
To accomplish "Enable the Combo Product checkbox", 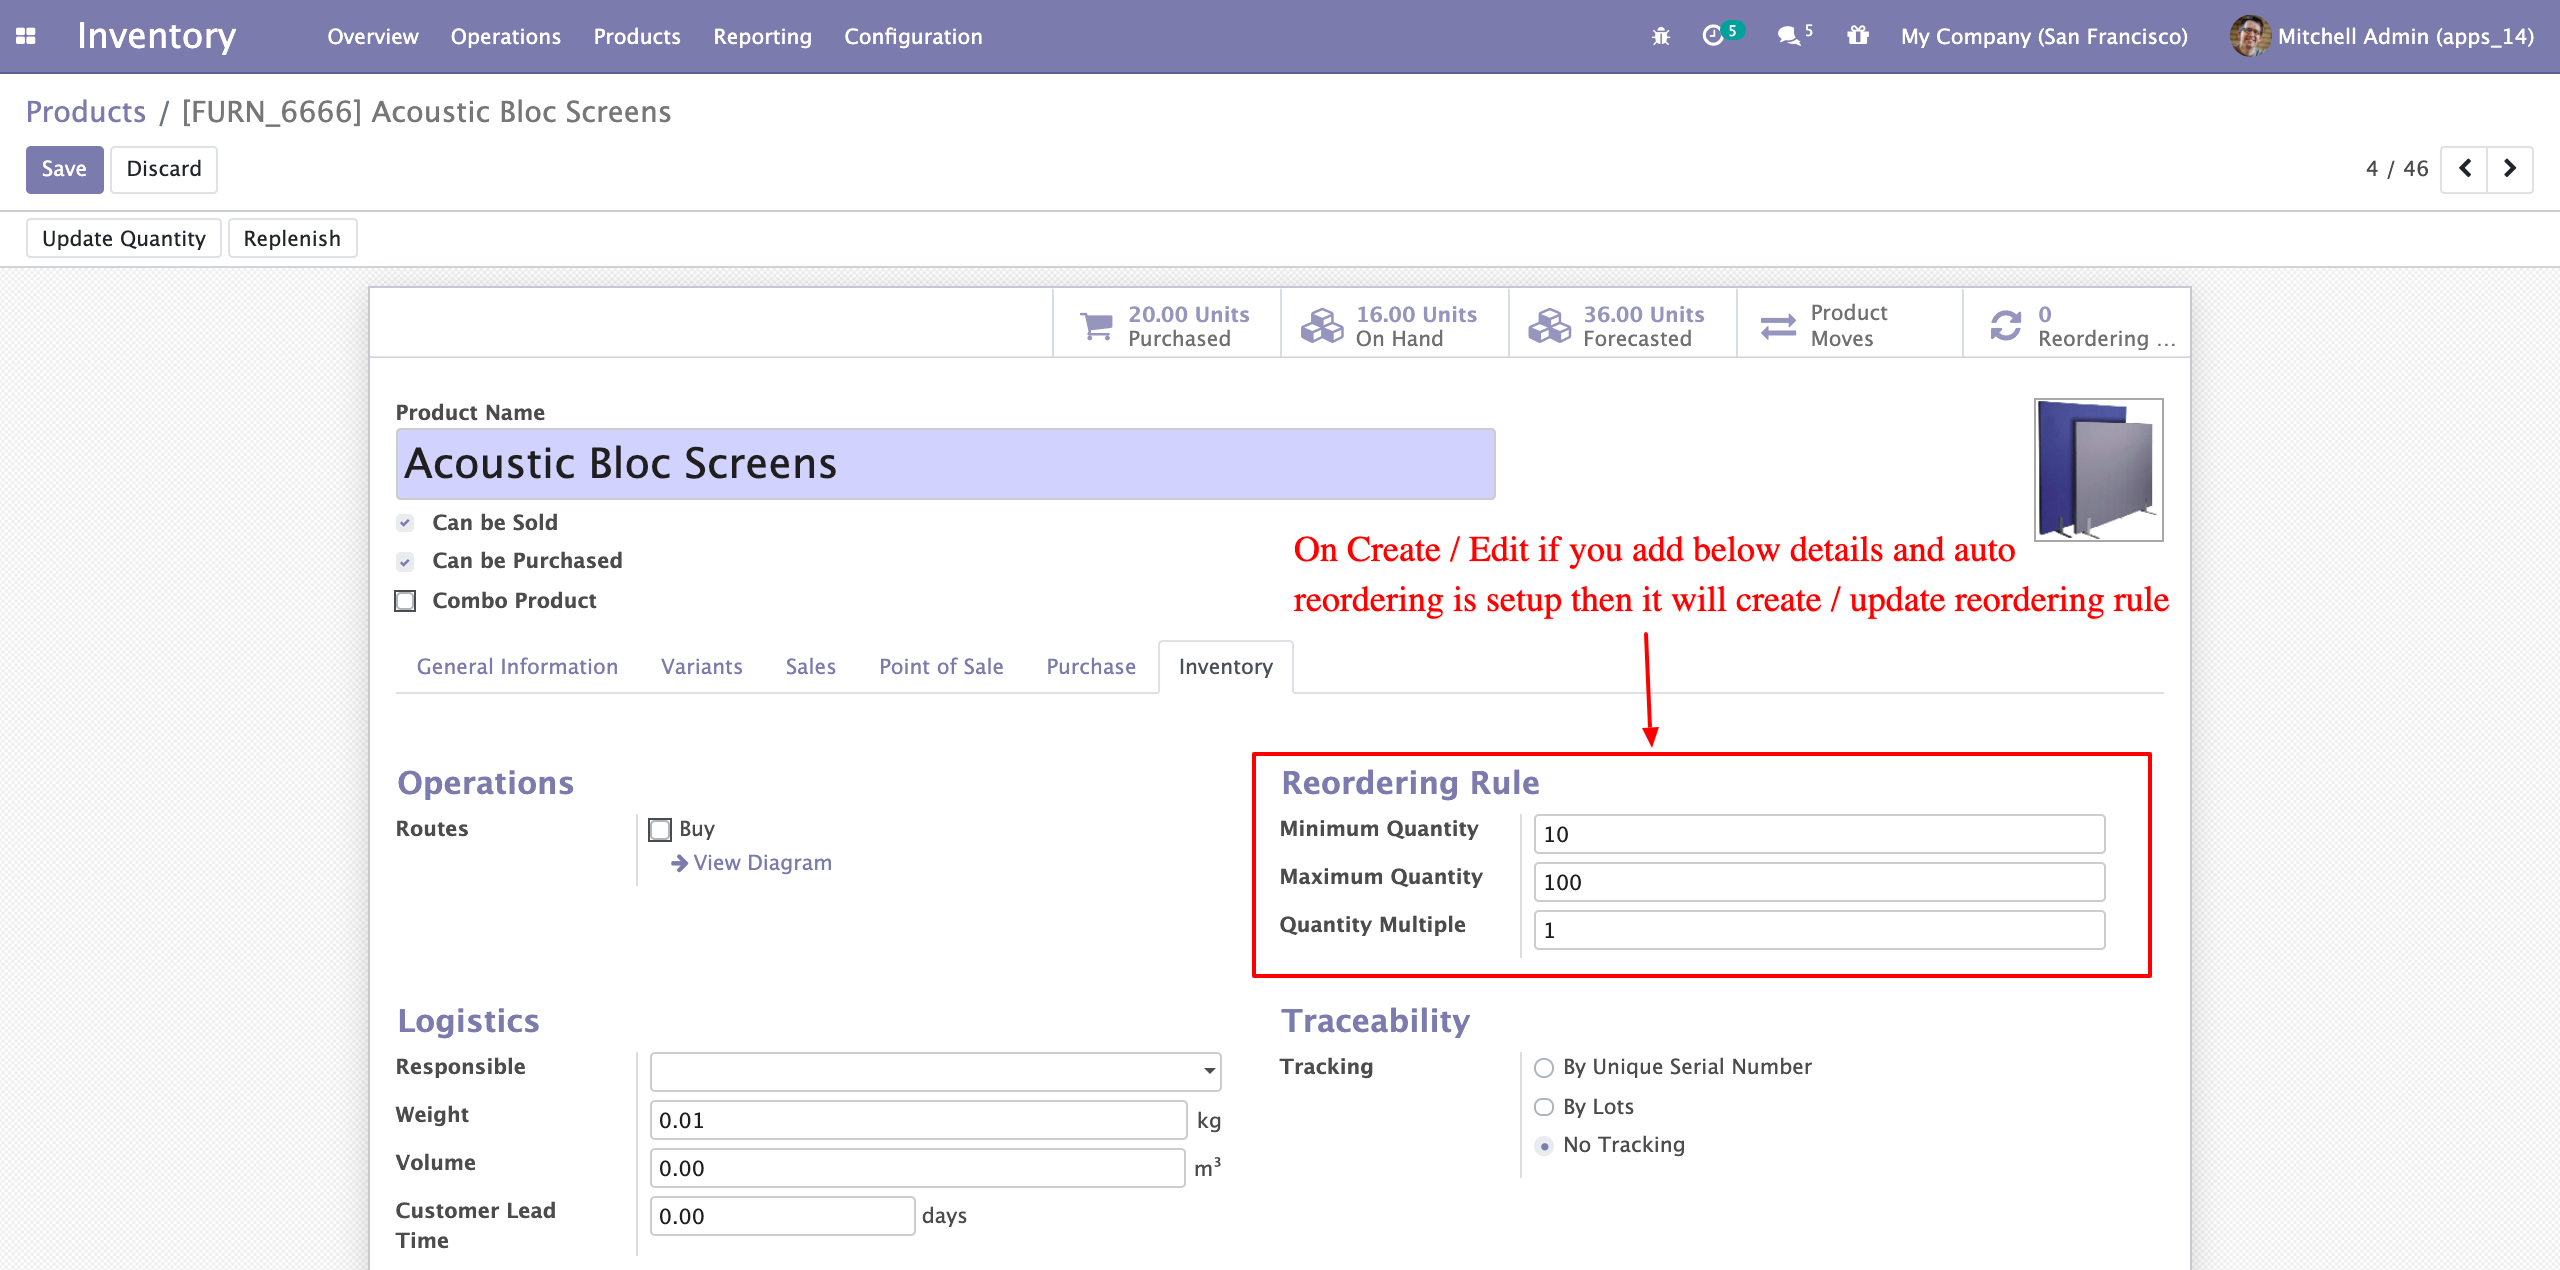I will point(405,601).
